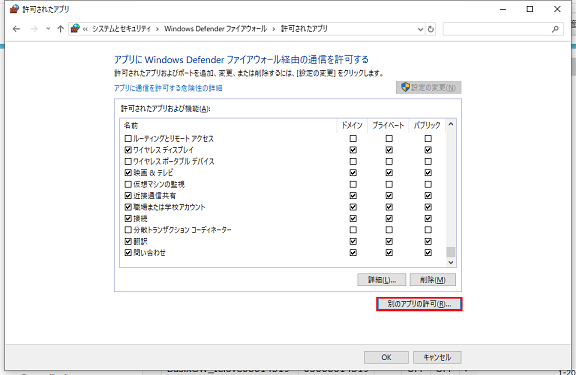Enable ルーティングとリモート アクセス checkbox
The width and height of the screenshot is (576, 375).
coord(128,138)
